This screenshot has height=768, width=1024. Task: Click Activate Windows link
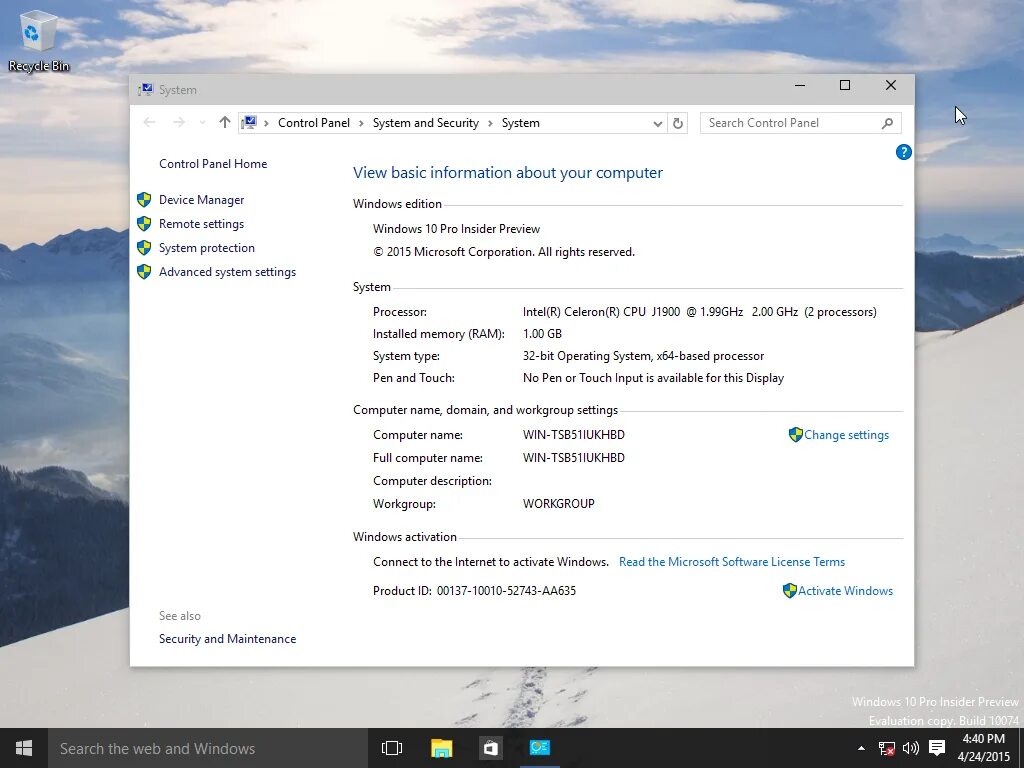pyautogui.click(x=845, y=591)
